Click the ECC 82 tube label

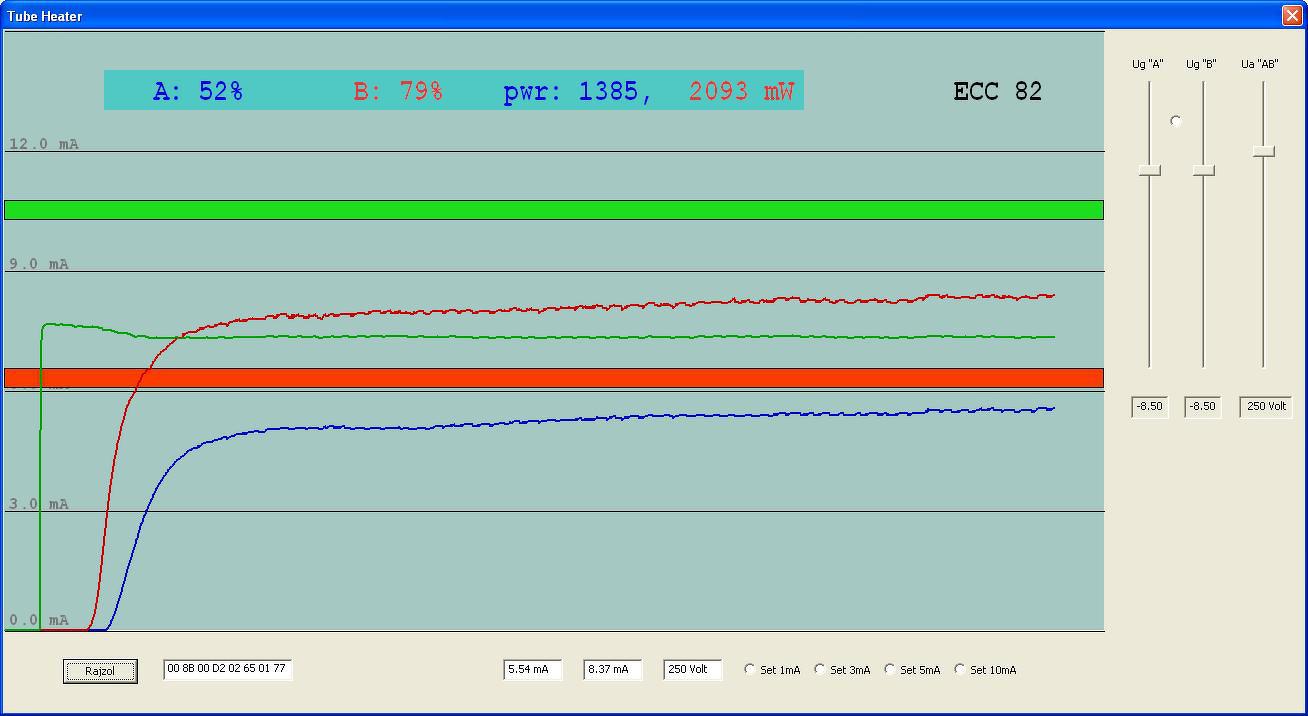pyautogui.click(x=998, y=91)
